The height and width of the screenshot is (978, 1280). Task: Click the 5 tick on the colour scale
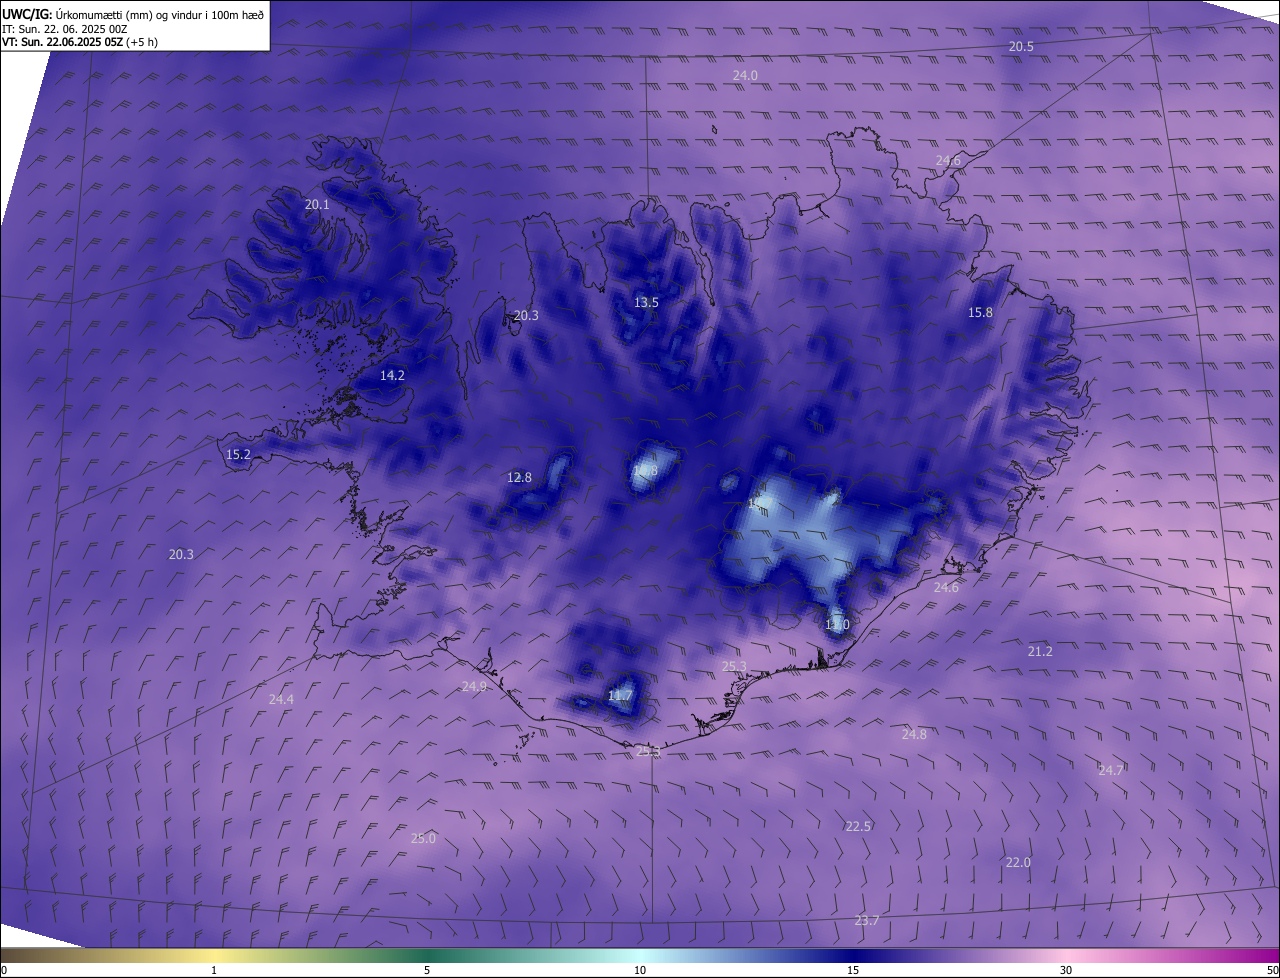coord(427,970)
